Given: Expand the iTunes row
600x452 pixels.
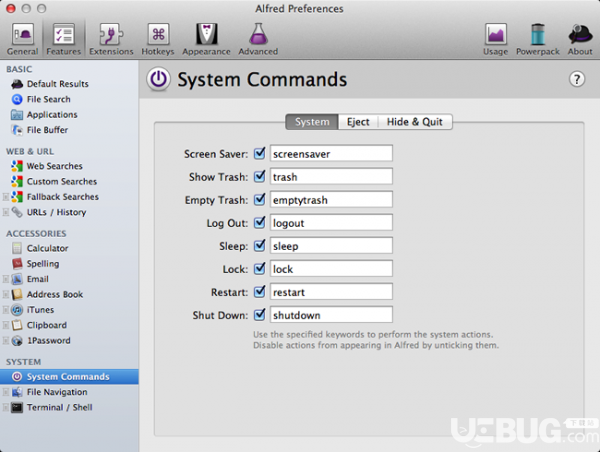Looking at the screenshot, I should click(x=5, y=310).
